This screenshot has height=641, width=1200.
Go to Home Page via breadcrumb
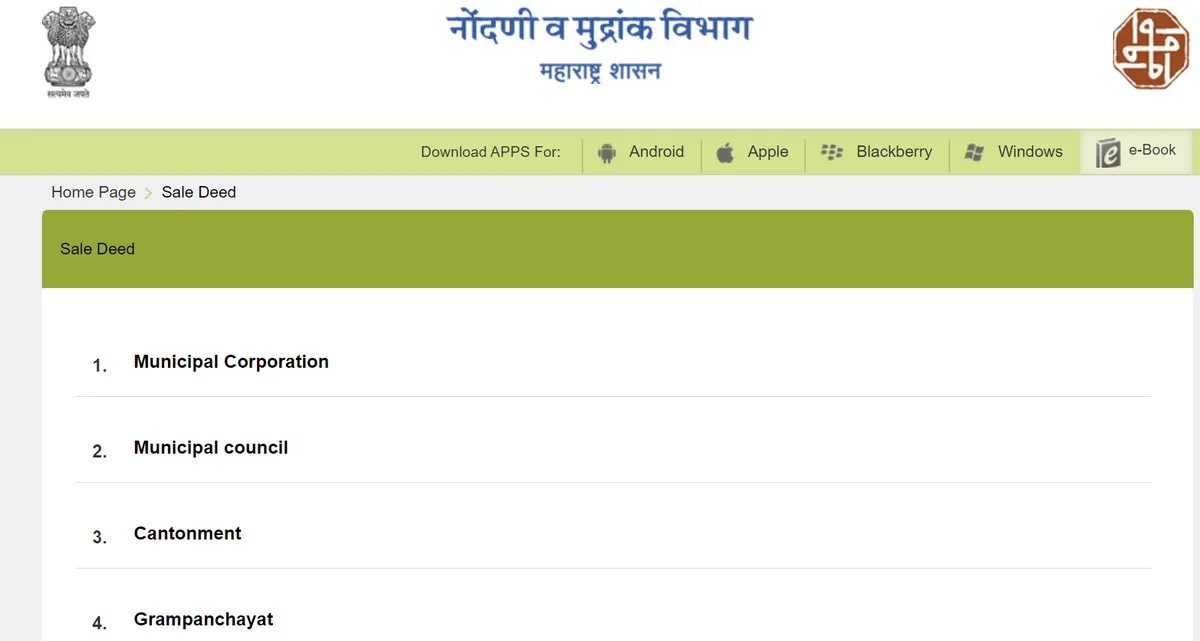(x=93, y=192)
